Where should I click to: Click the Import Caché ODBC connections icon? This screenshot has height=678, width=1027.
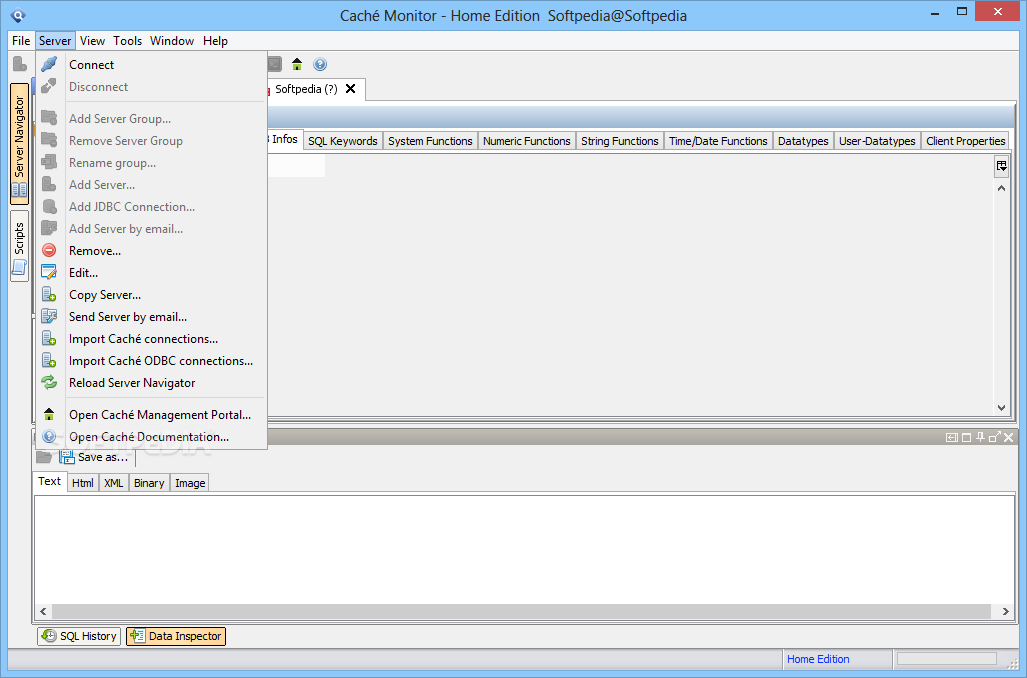pyautogui.click(x=49, y=360)
